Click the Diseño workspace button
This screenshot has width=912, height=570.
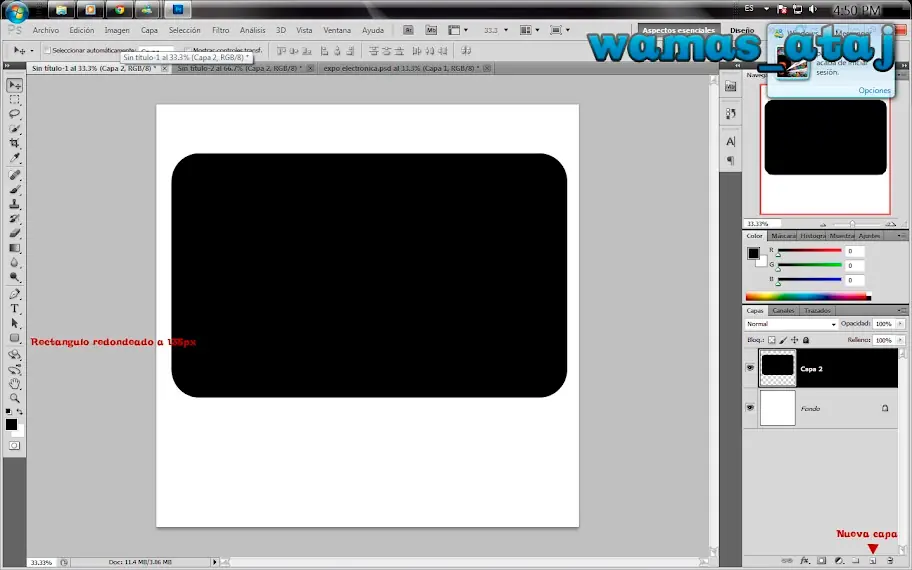742,30
